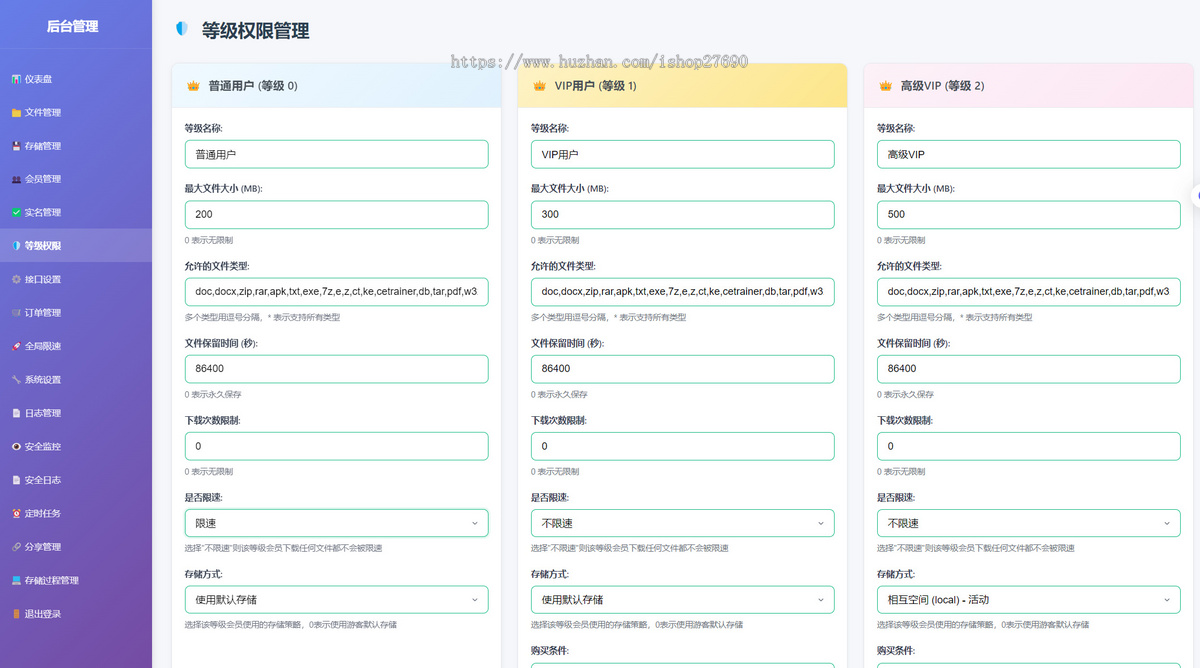Image resolution: width=1200 pixels, height=668 pixels.
Task: Click 允许的文件类型 field in 普通用户 card
Action: (336, 292)
